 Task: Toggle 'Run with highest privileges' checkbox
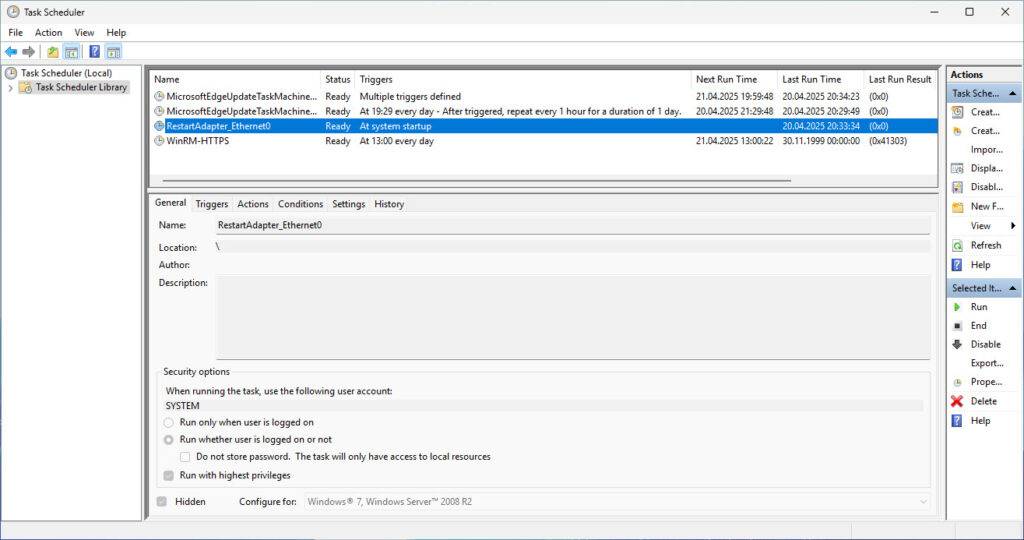168,476
